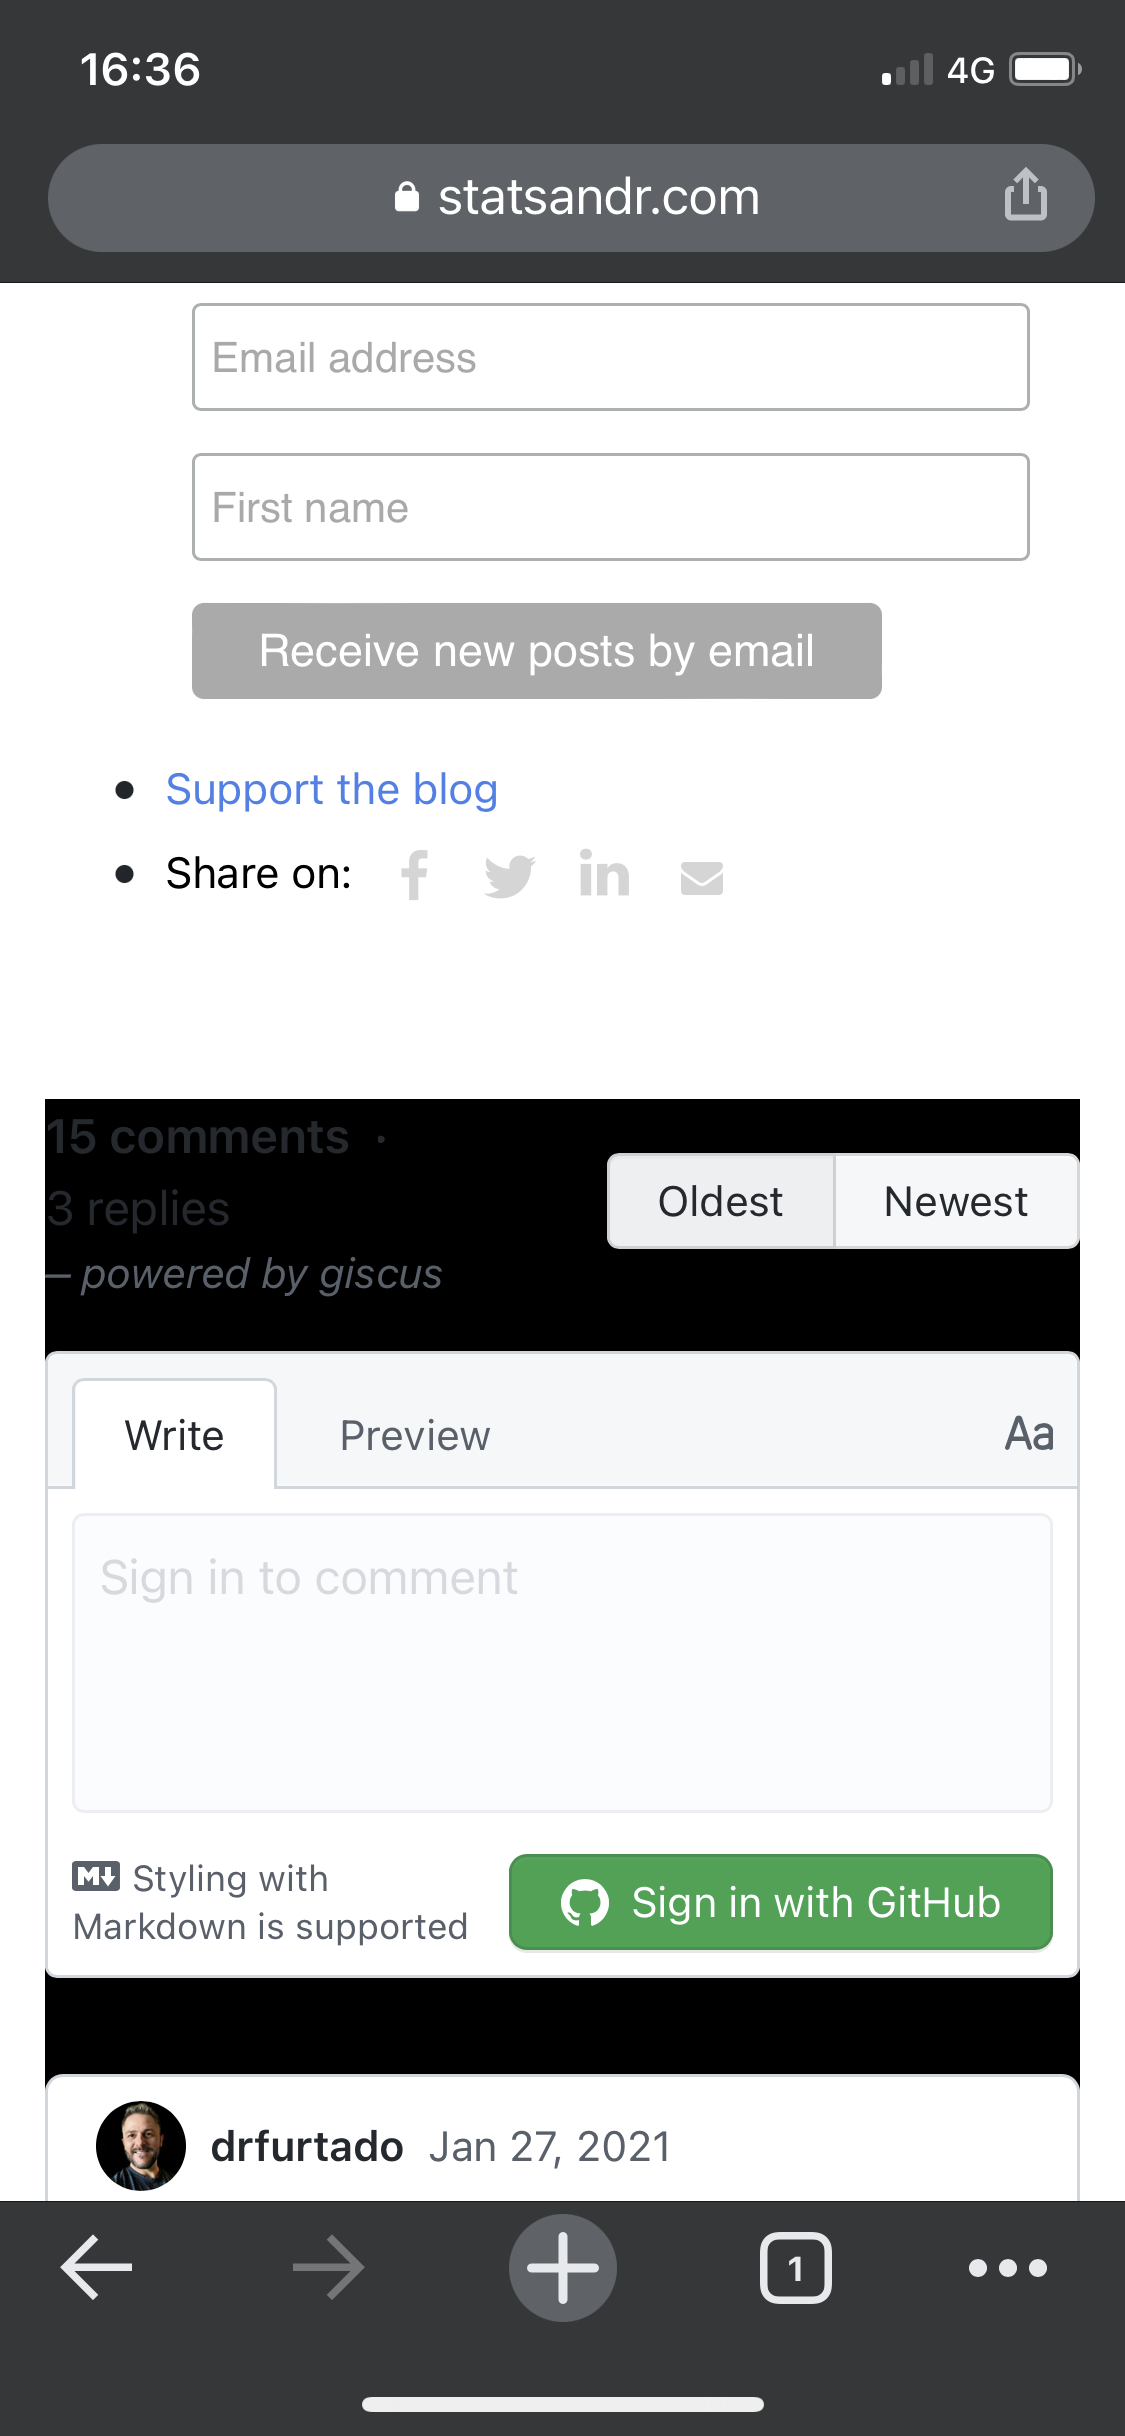1125x2436 pixels.
Task: Open the tab switcher showing 1
Action: pos(795,2267)
